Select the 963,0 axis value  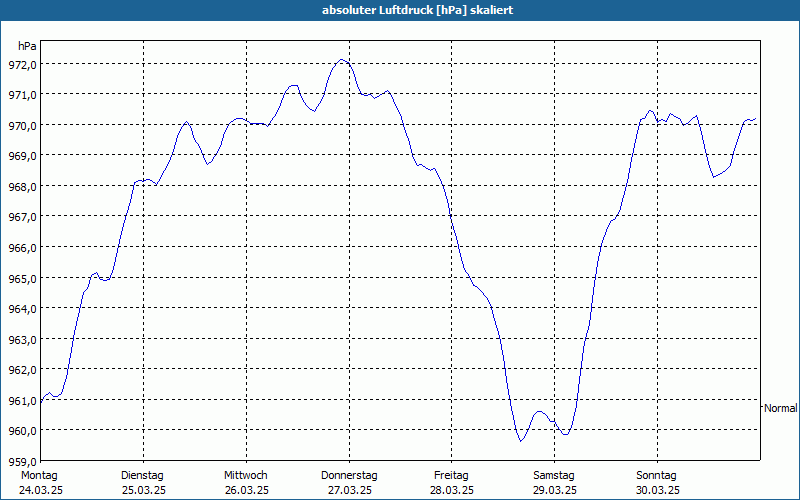pos(23,339)
